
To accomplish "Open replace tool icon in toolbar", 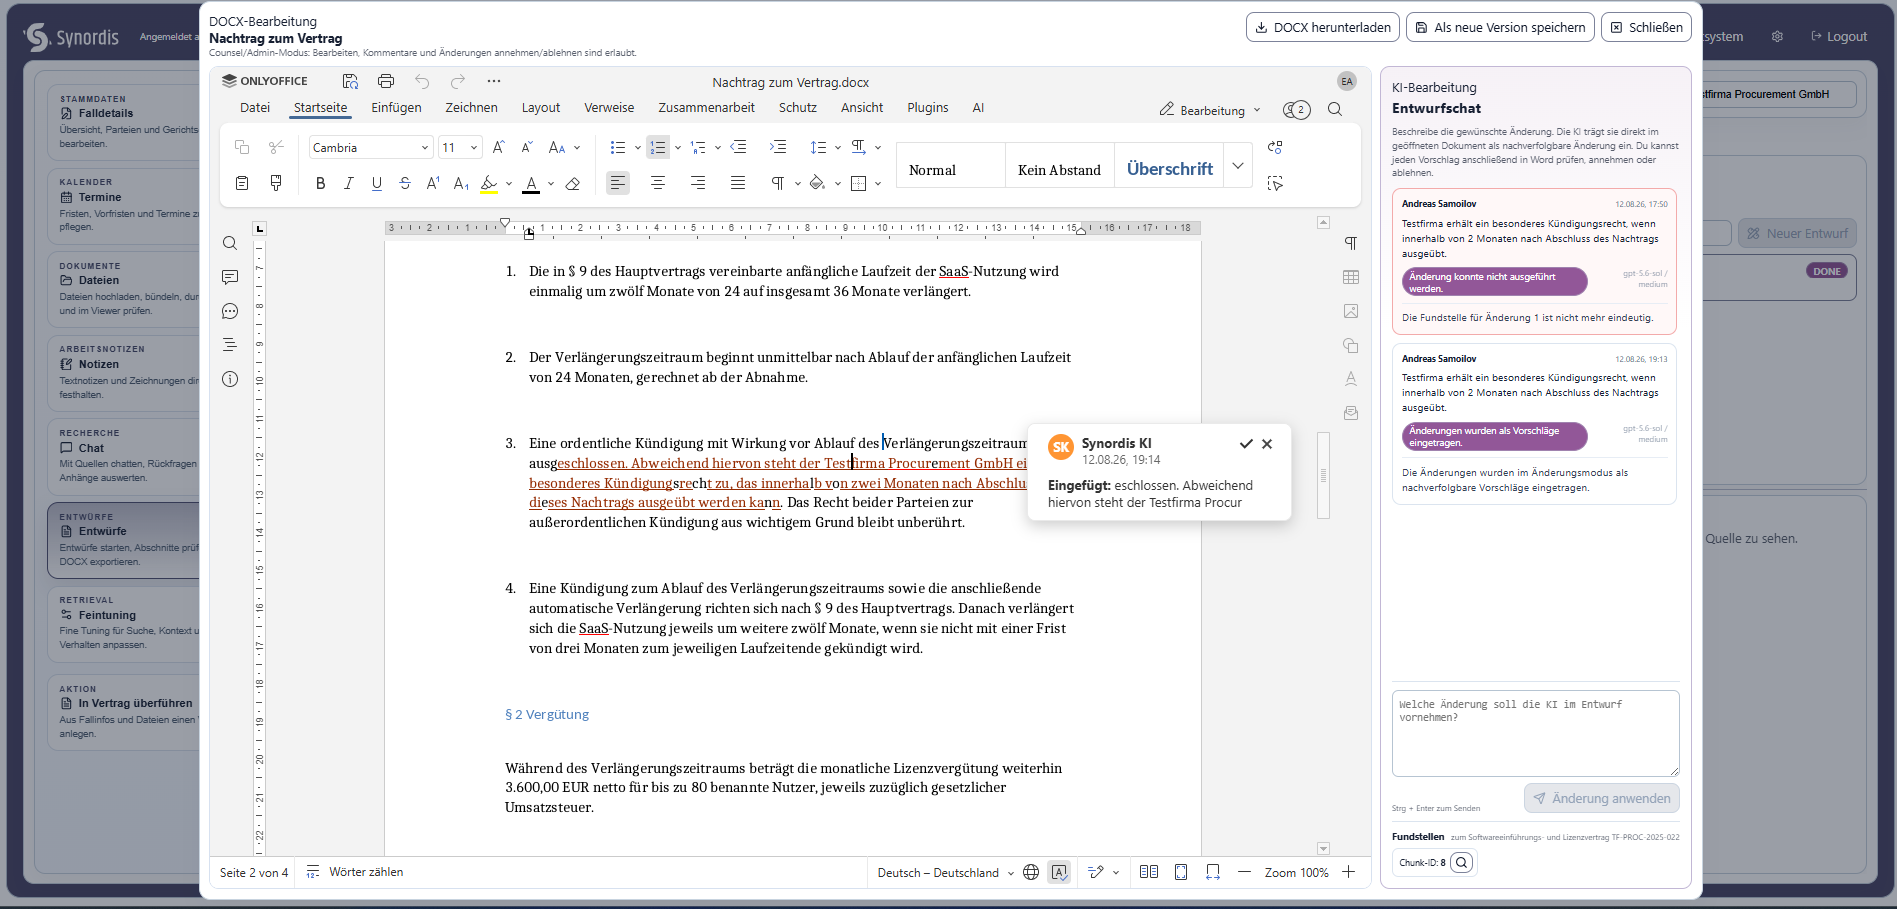I will pyautogui.click(x=1275, y=147).
